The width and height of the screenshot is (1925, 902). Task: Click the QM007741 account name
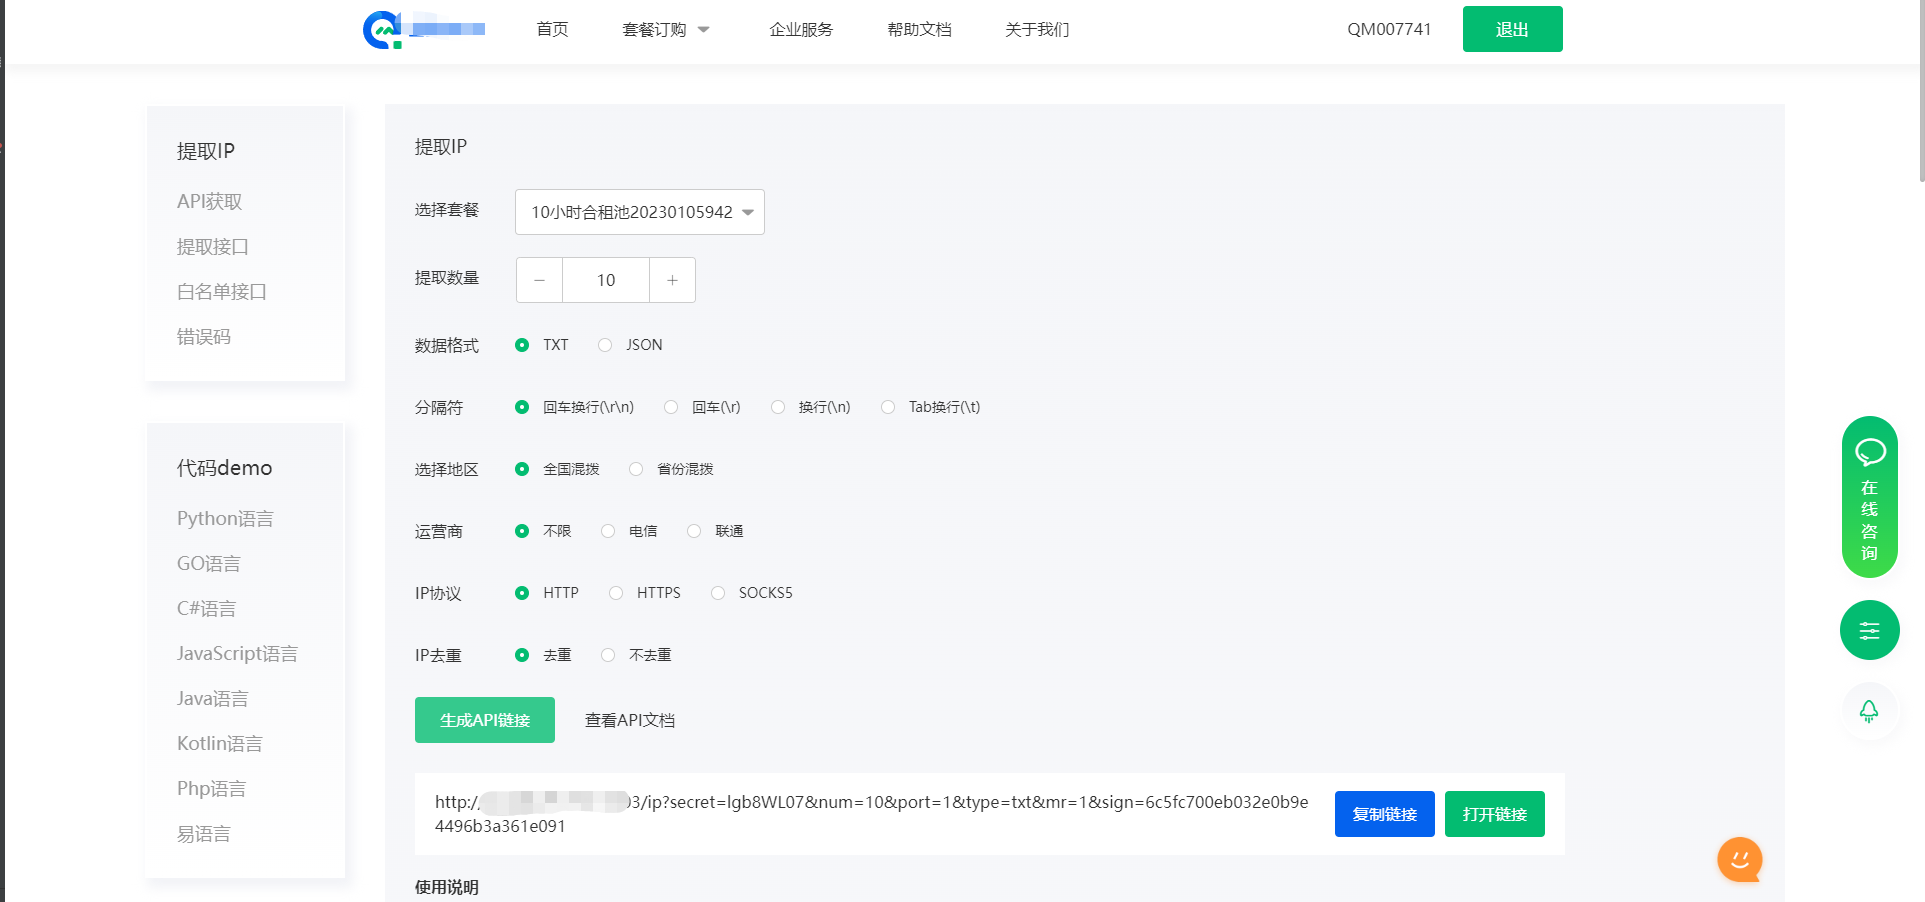[x=1389, y=30]
